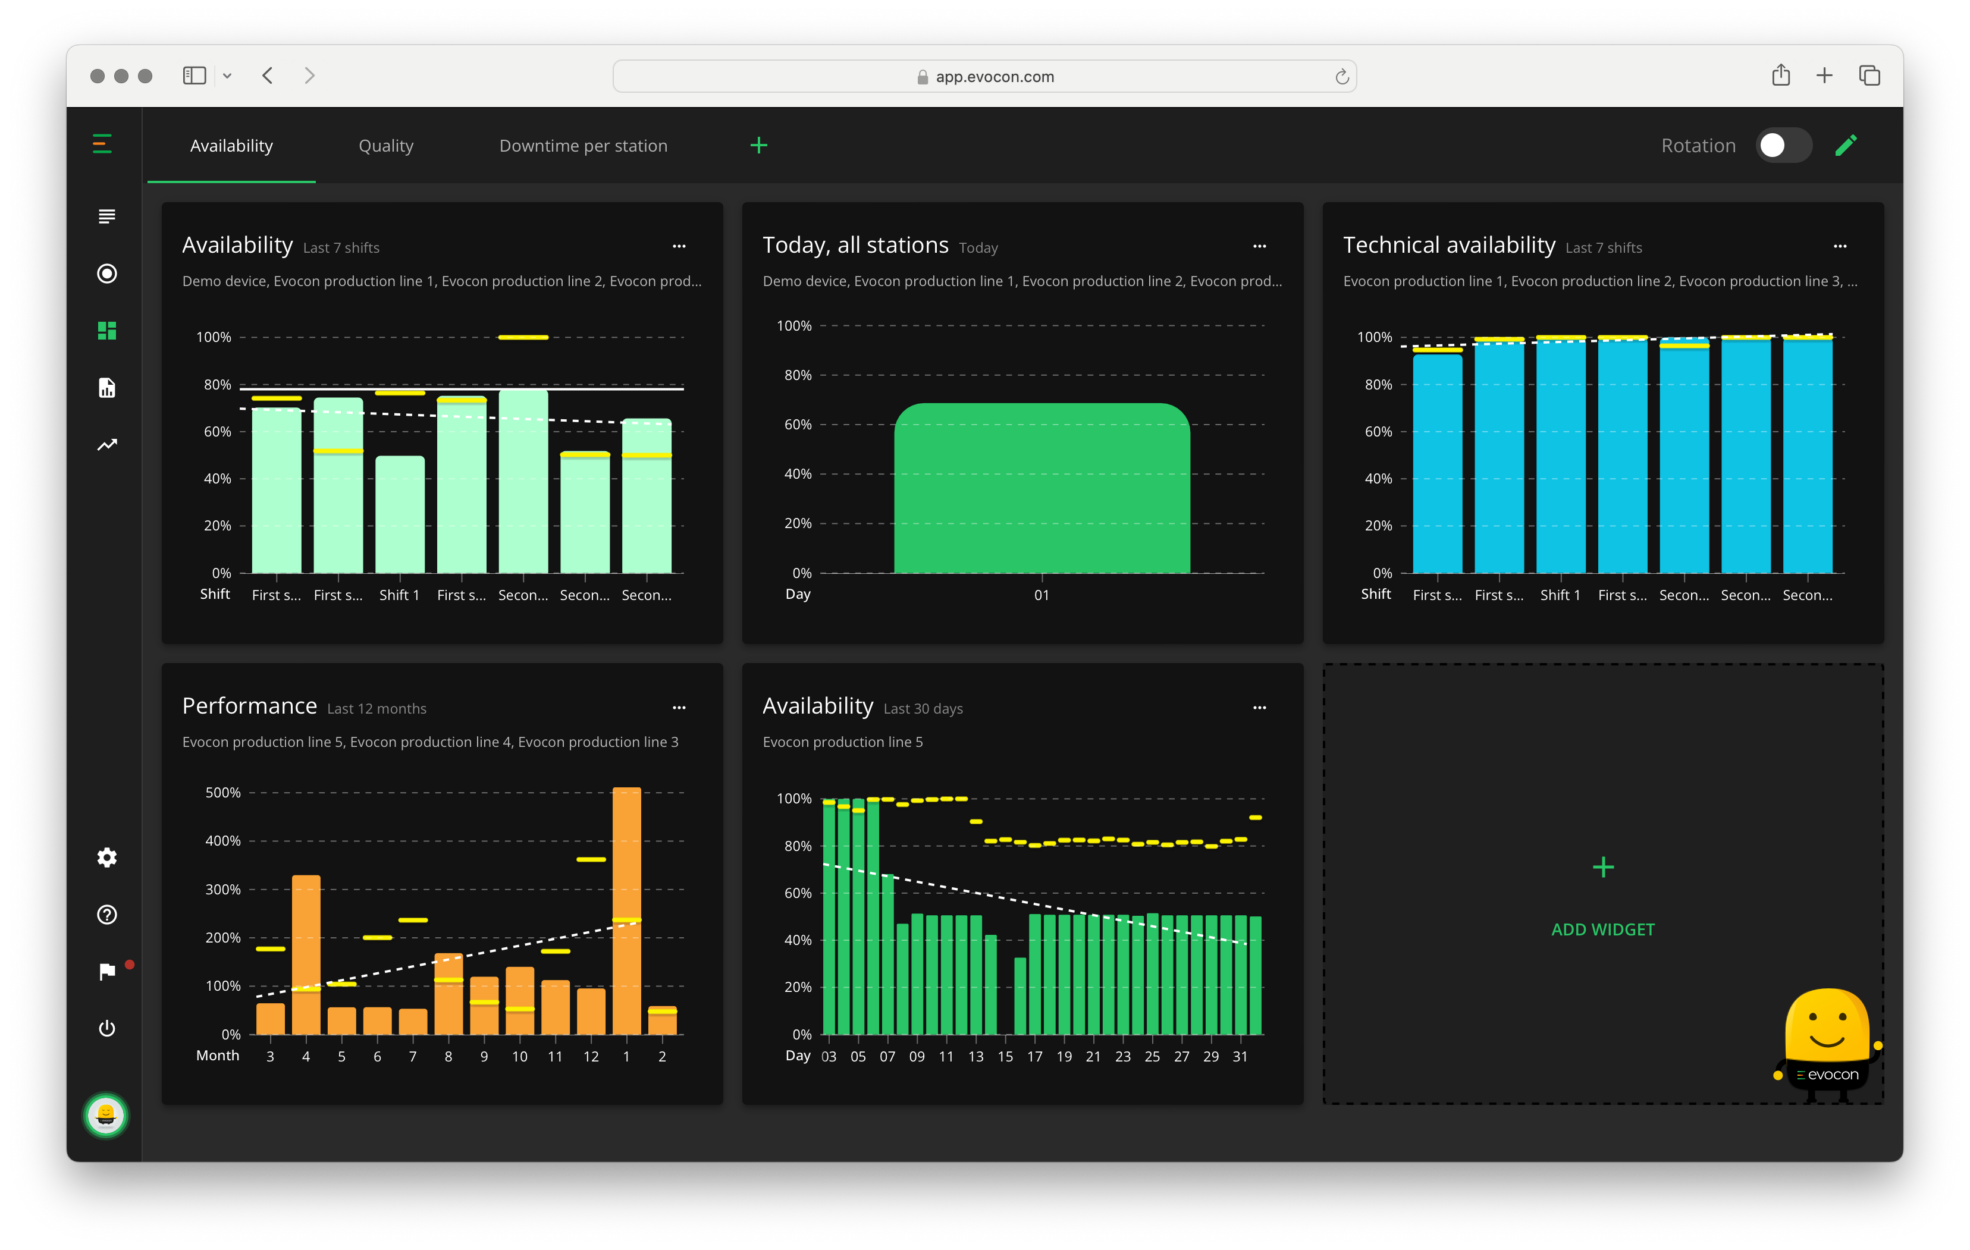The width and height of the screenshot is (1970, 1250).
Task: Click the tall orange bar for month 1
Action: tap(627, 911)
